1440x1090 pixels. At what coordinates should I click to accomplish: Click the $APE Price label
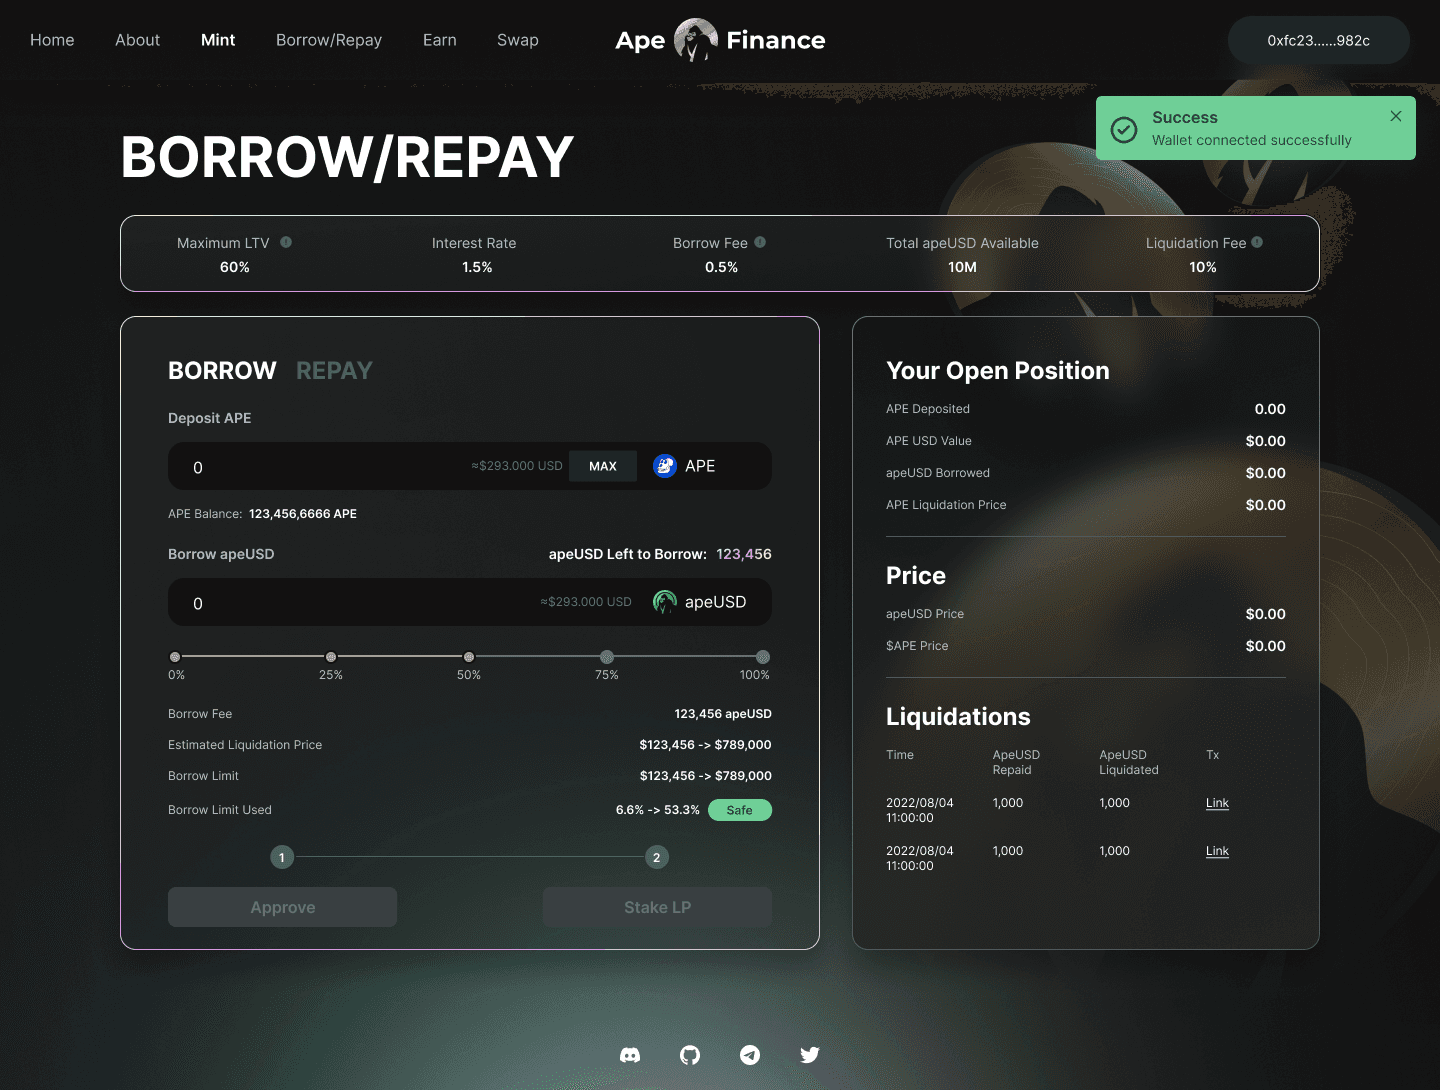[x=917, y=646]
